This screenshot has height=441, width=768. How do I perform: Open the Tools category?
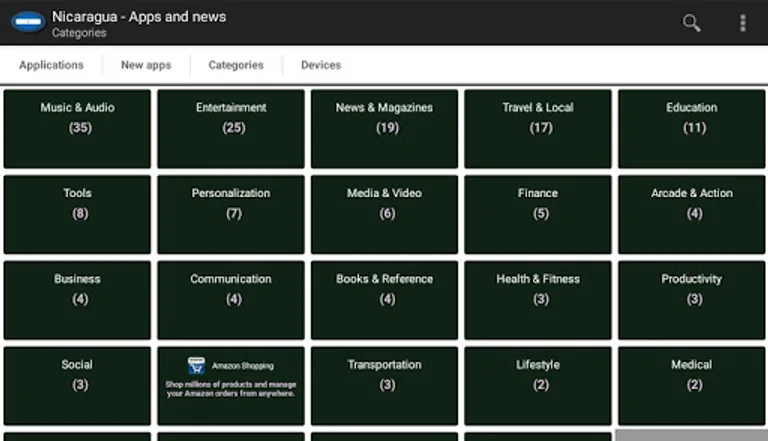click(77, 215)
